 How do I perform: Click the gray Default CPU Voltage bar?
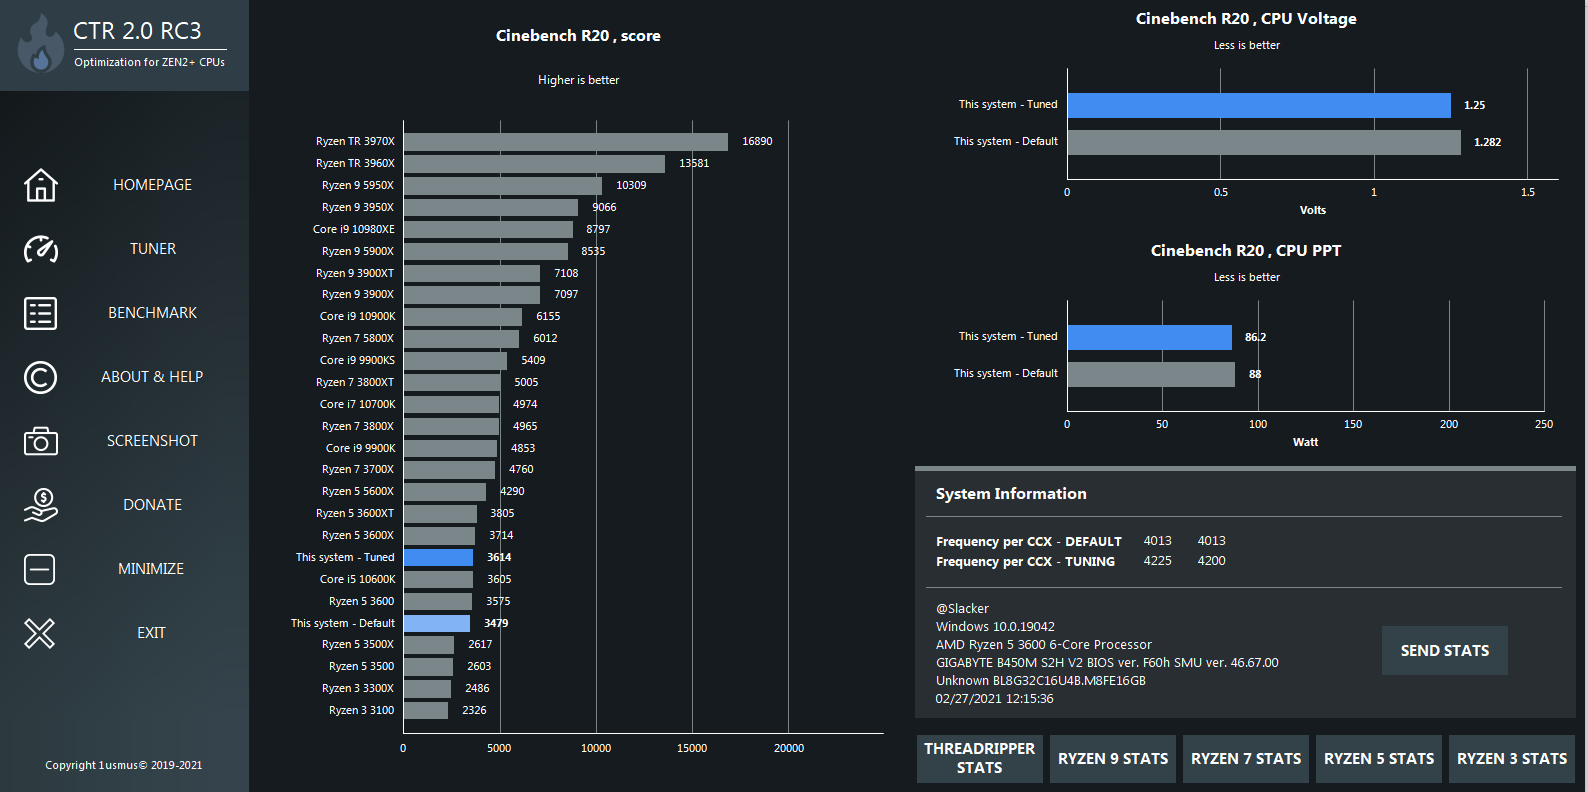(1264, 142)
